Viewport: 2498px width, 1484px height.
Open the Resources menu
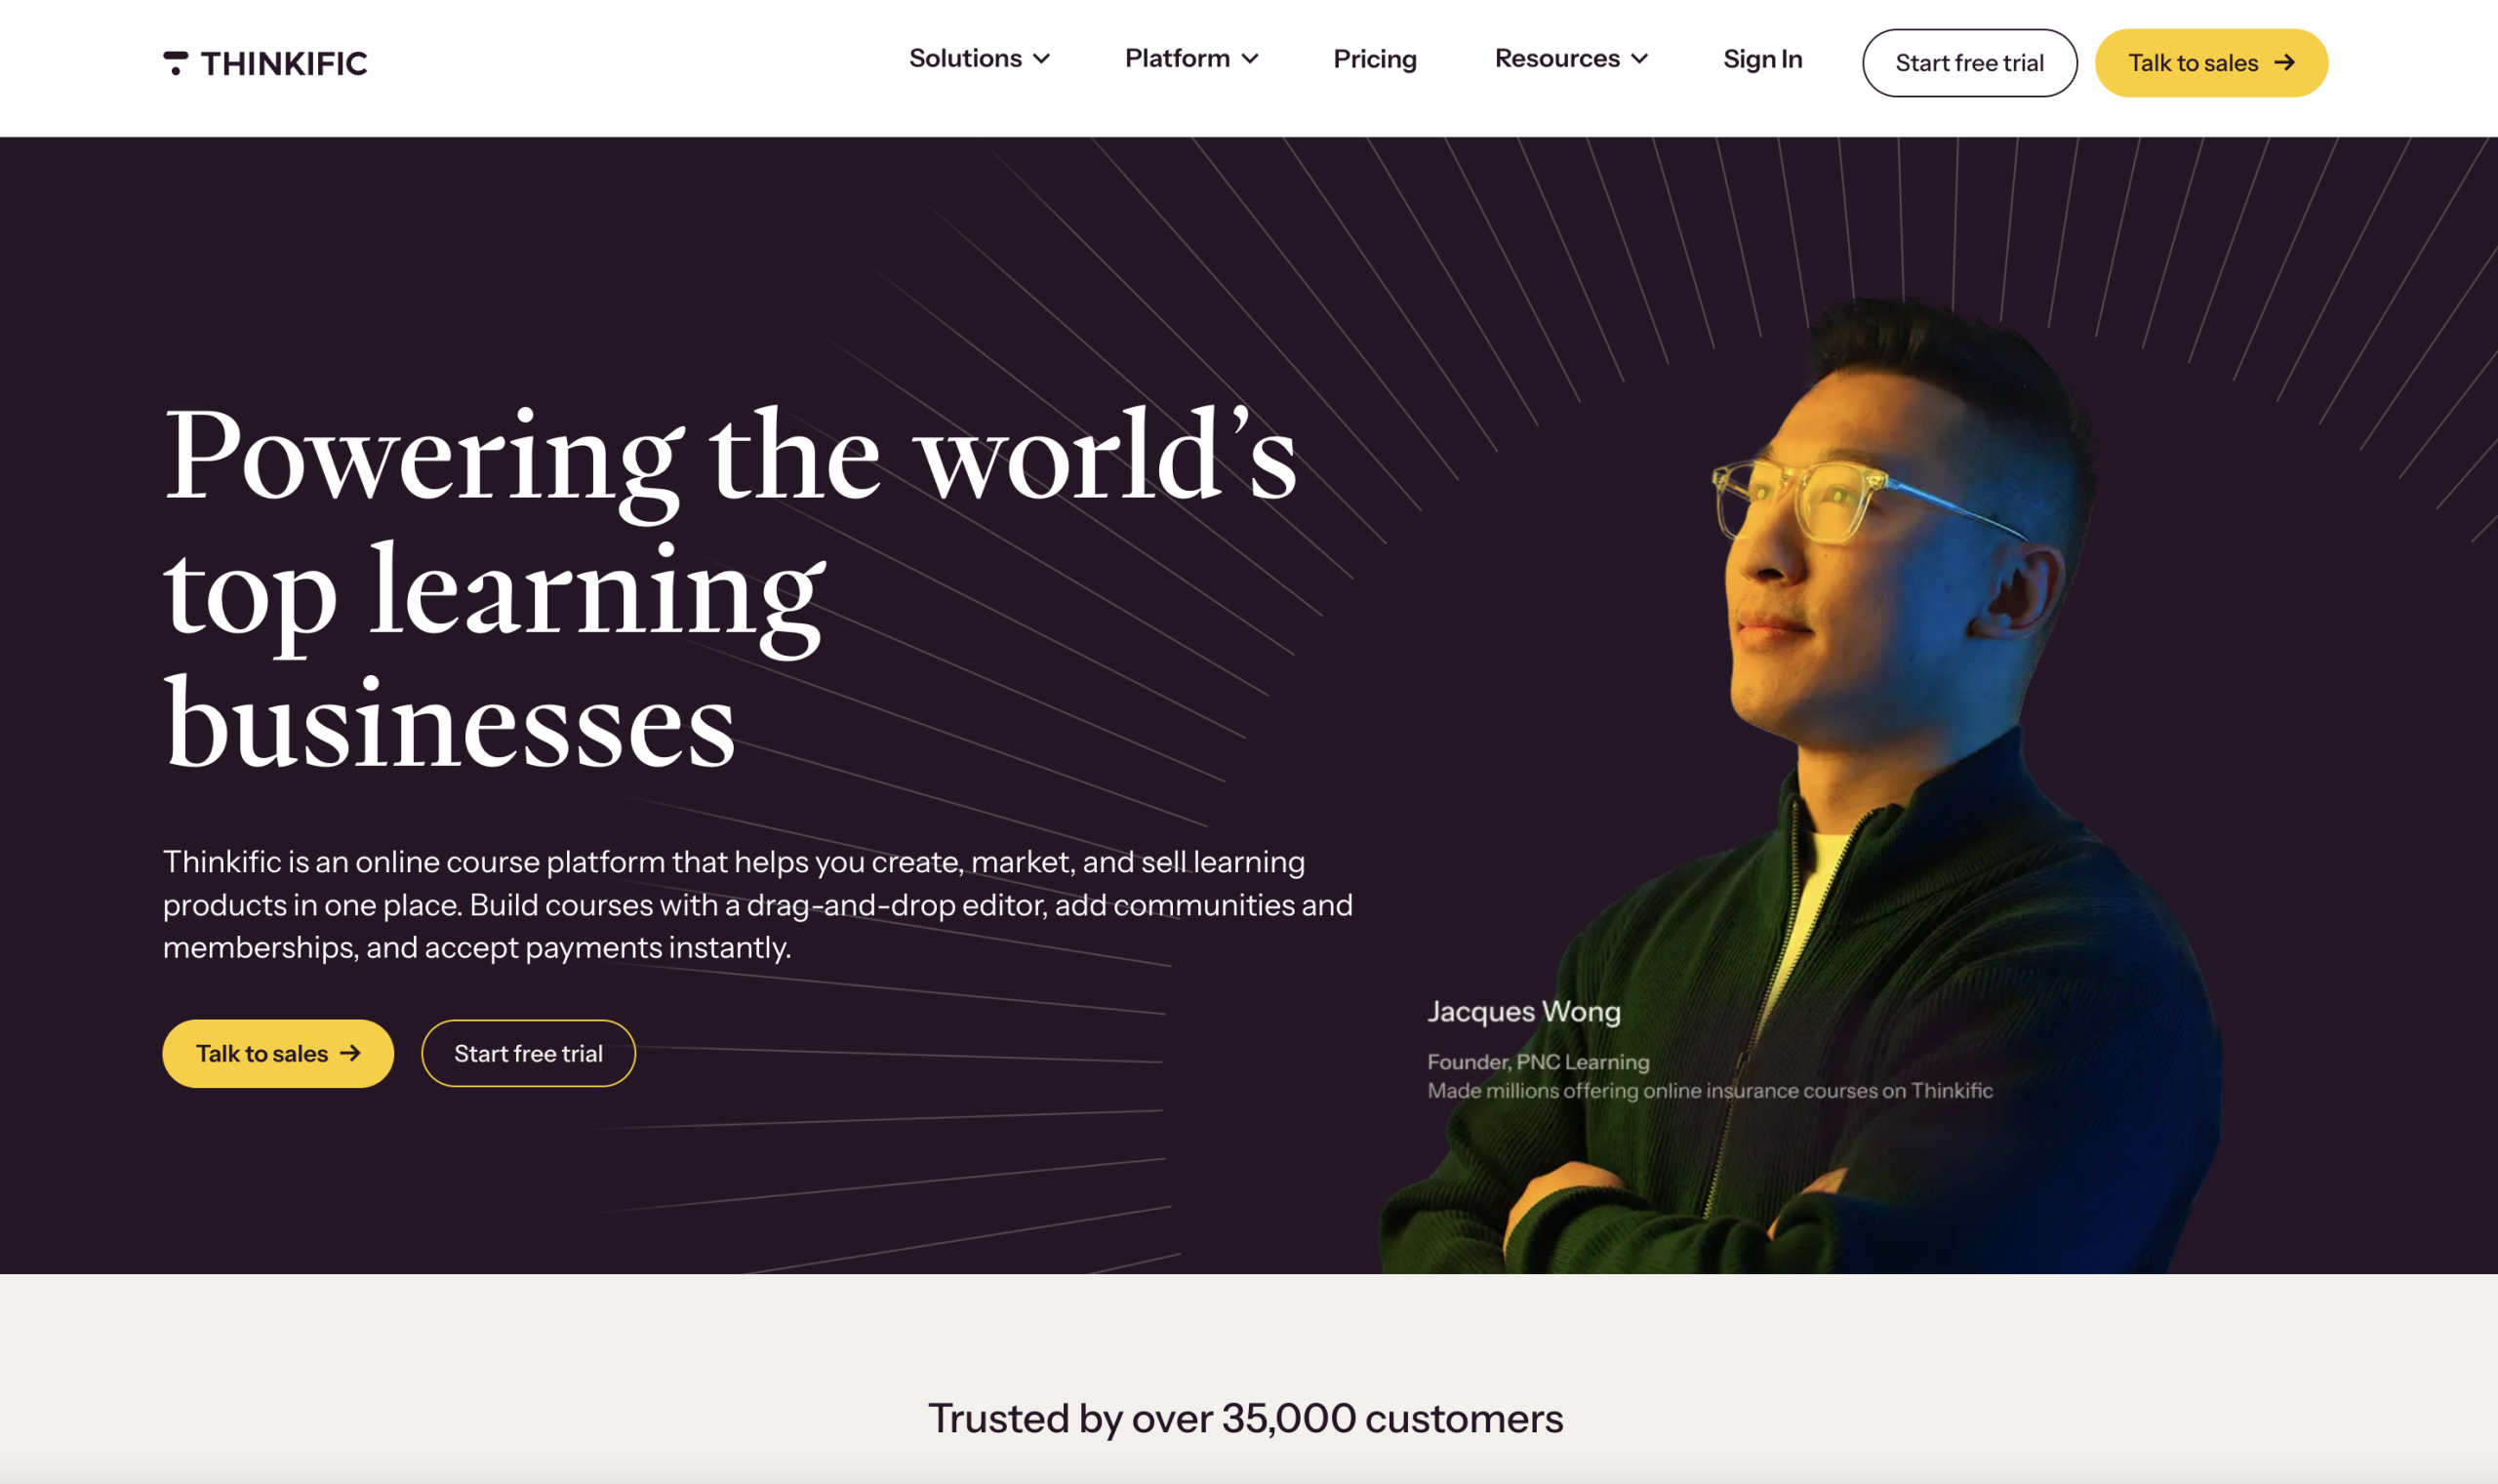1571,58
